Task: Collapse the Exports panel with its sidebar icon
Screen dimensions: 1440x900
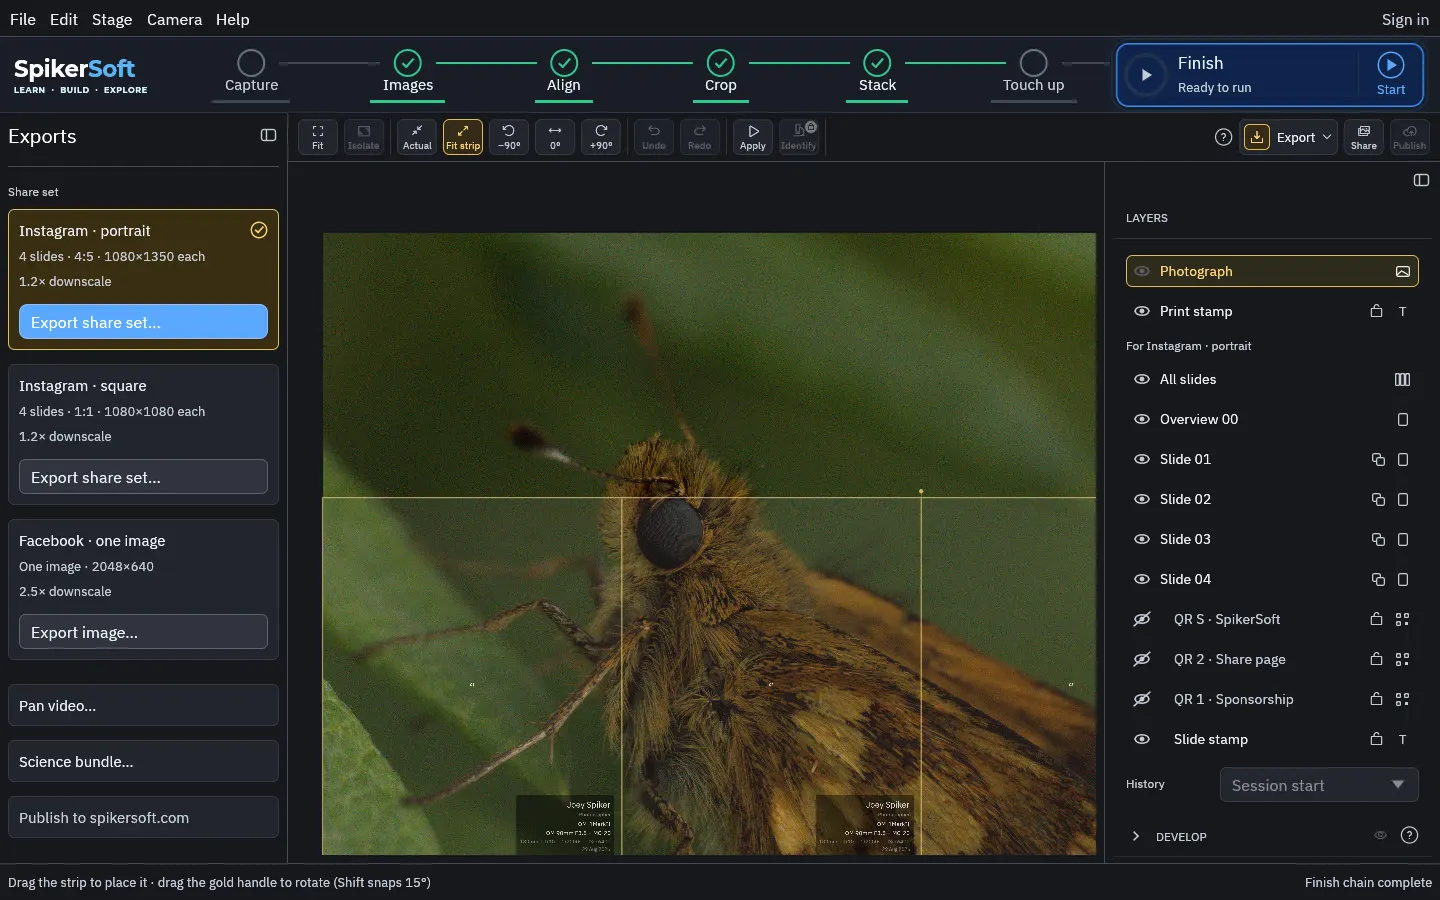Action: 268,136
